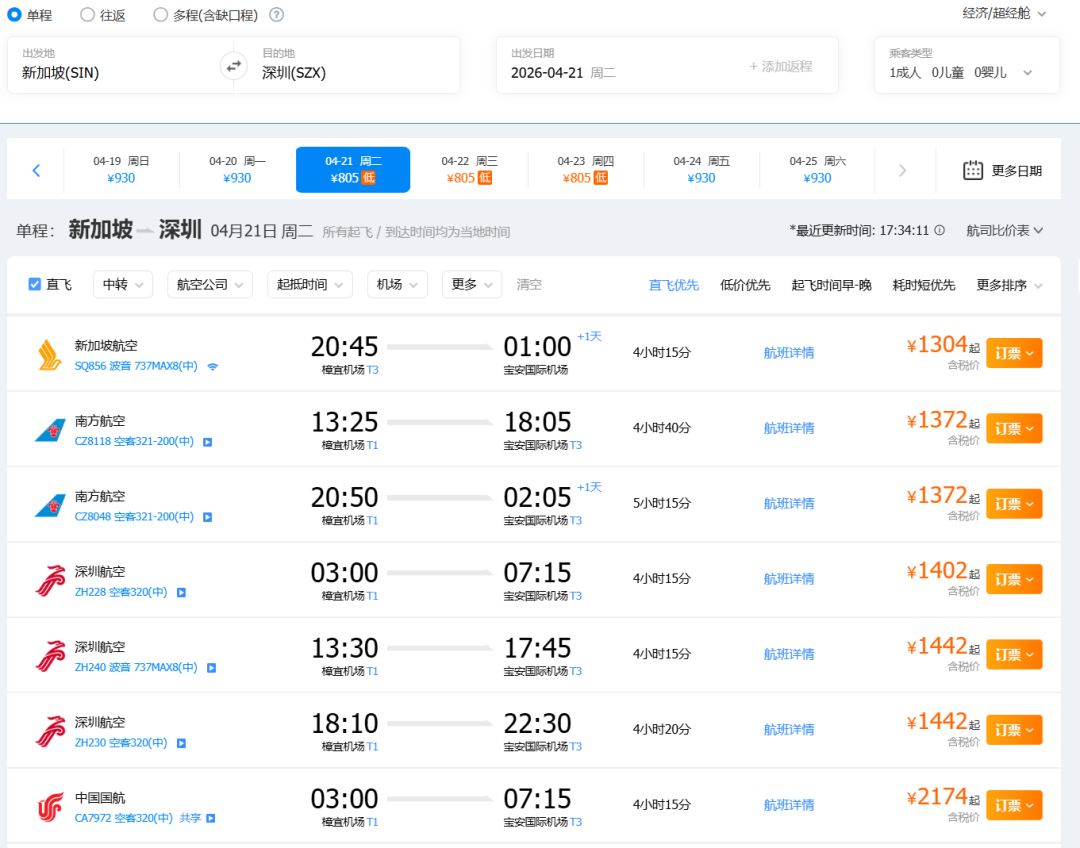Screen dimensions: 1080x848
Task: Open 航班详情 for flight ZH228
Action: tap(788, 579)
